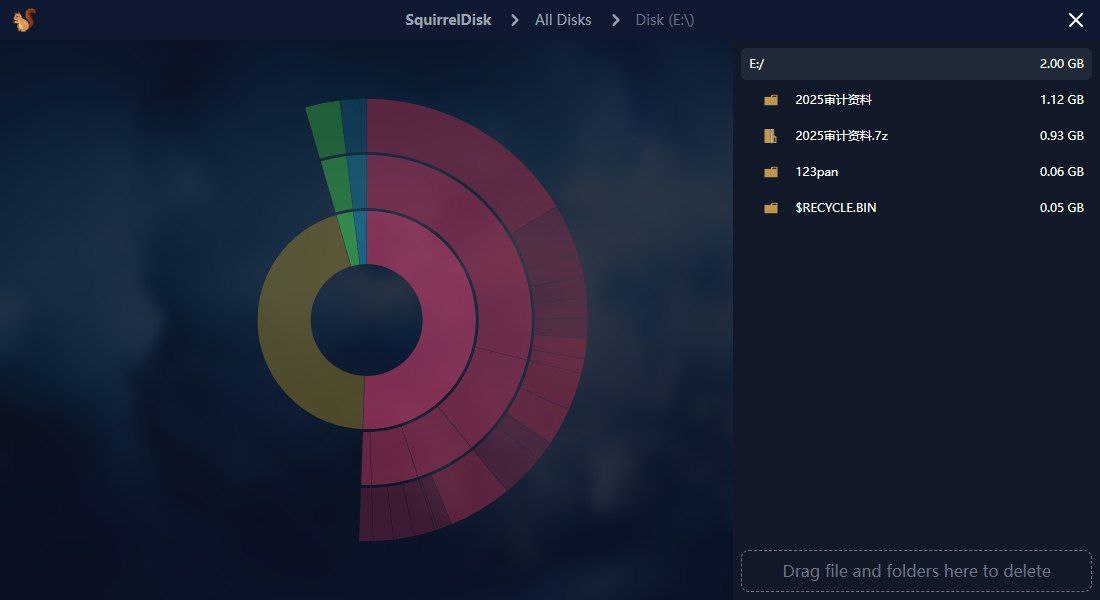Screen dimensions: 1100x600
Task: Close the disk view with X
Action: pyautogui.click(x=1075, y=20)
